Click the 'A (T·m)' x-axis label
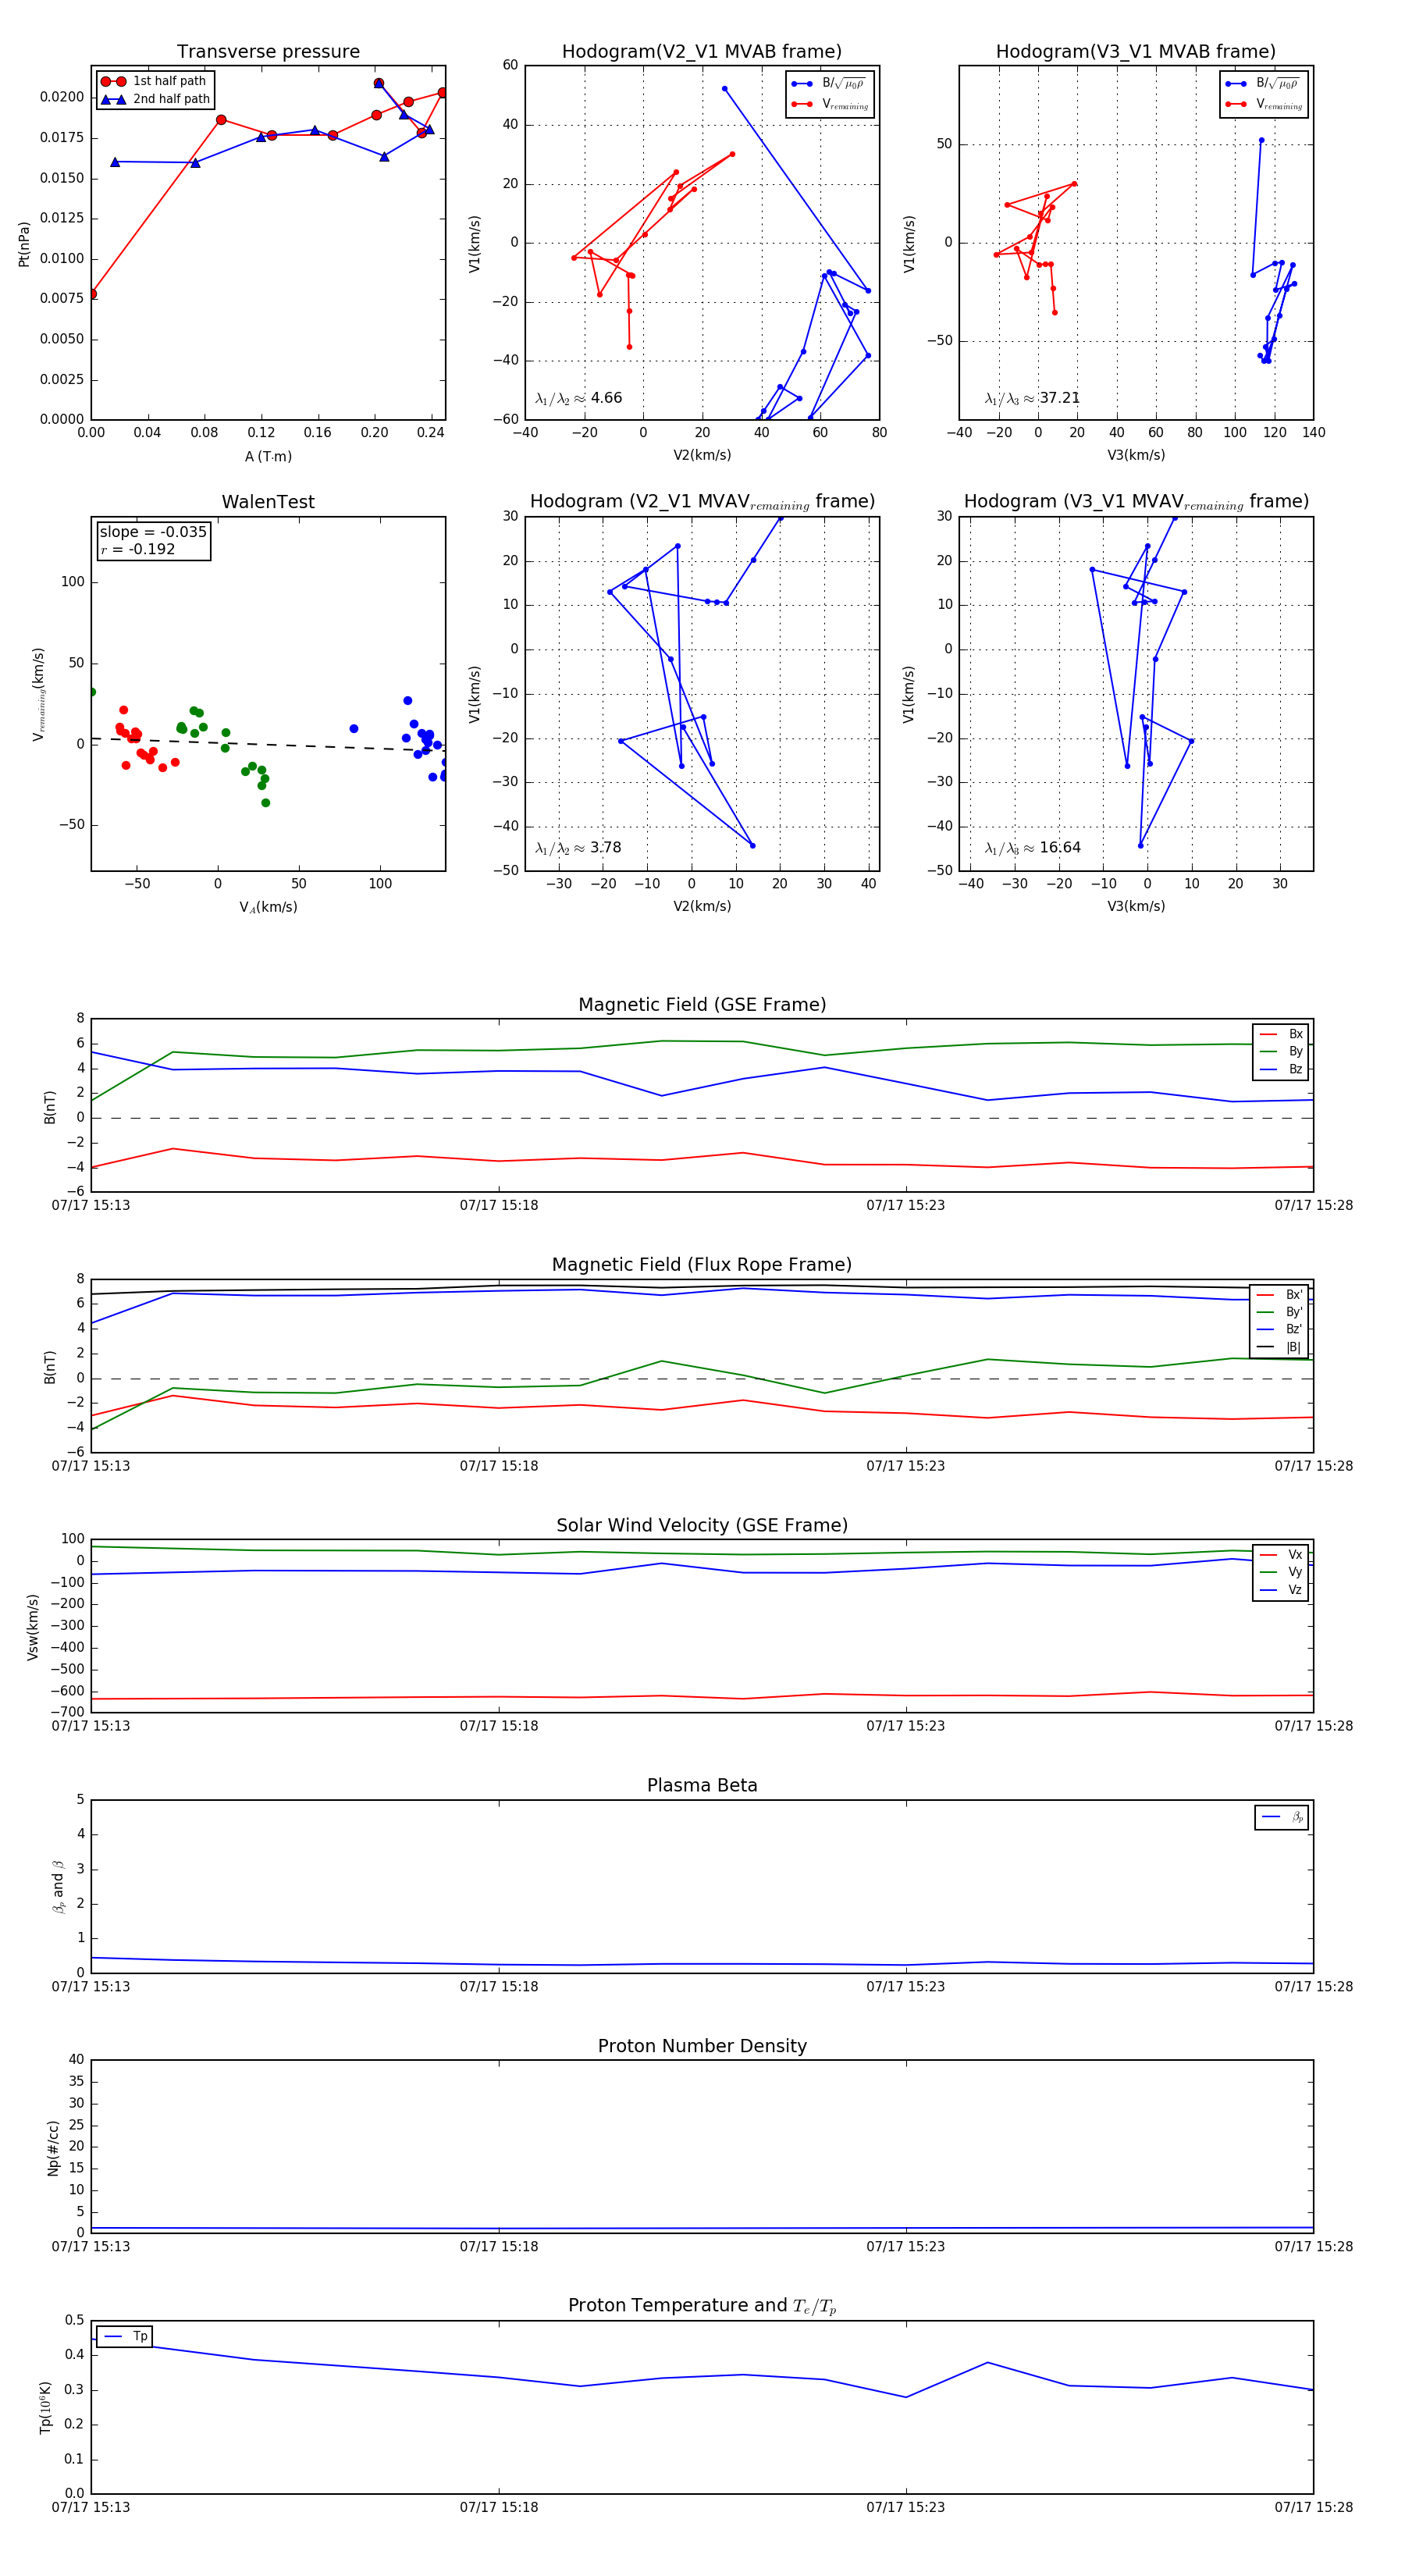Screen dimensions: 1405x2576 coord(268,456)
